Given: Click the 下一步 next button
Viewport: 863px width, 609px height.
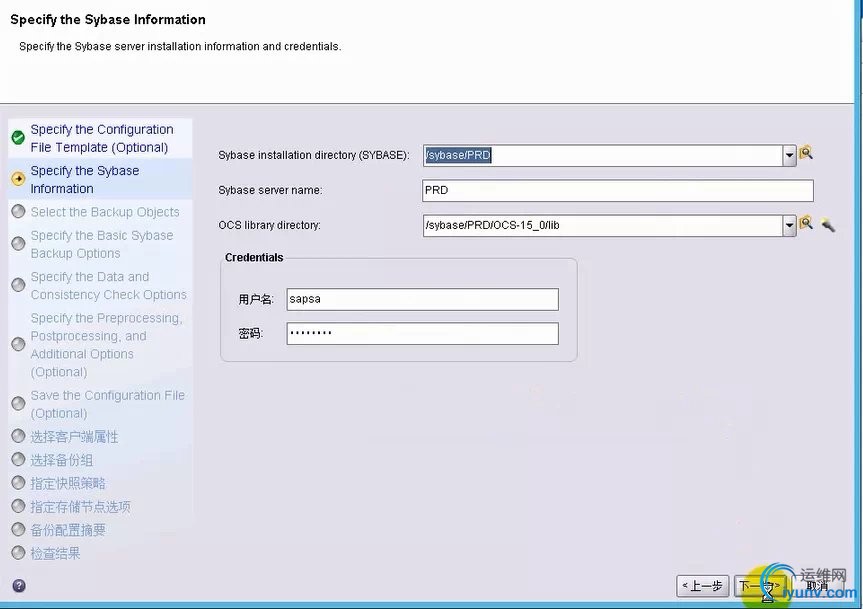Looking at the screenshot, I should [760, 586].
